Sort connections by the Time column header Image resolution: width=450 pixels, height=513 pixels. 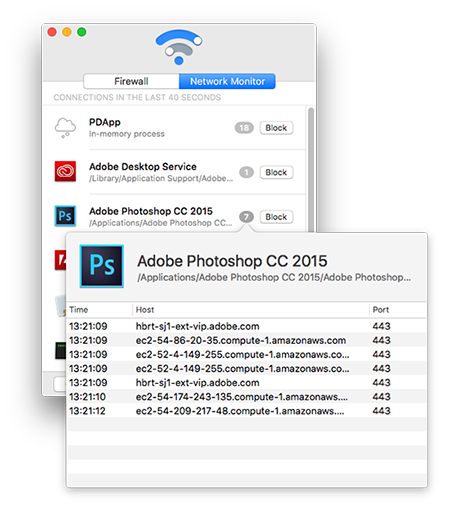[x=100, y=310]
